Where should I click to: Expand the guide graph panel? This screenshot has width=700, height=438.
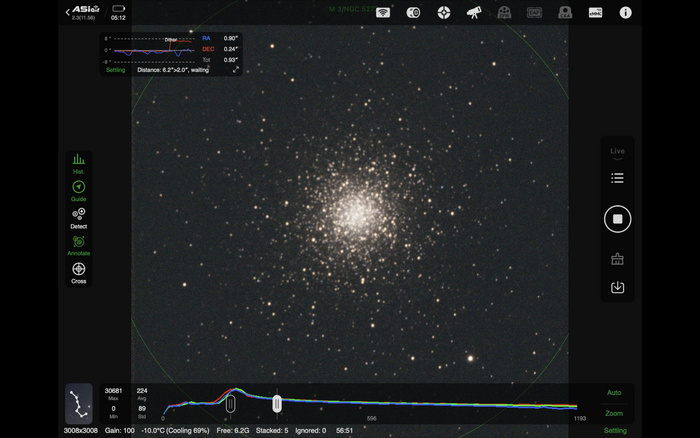coord(236,69)
